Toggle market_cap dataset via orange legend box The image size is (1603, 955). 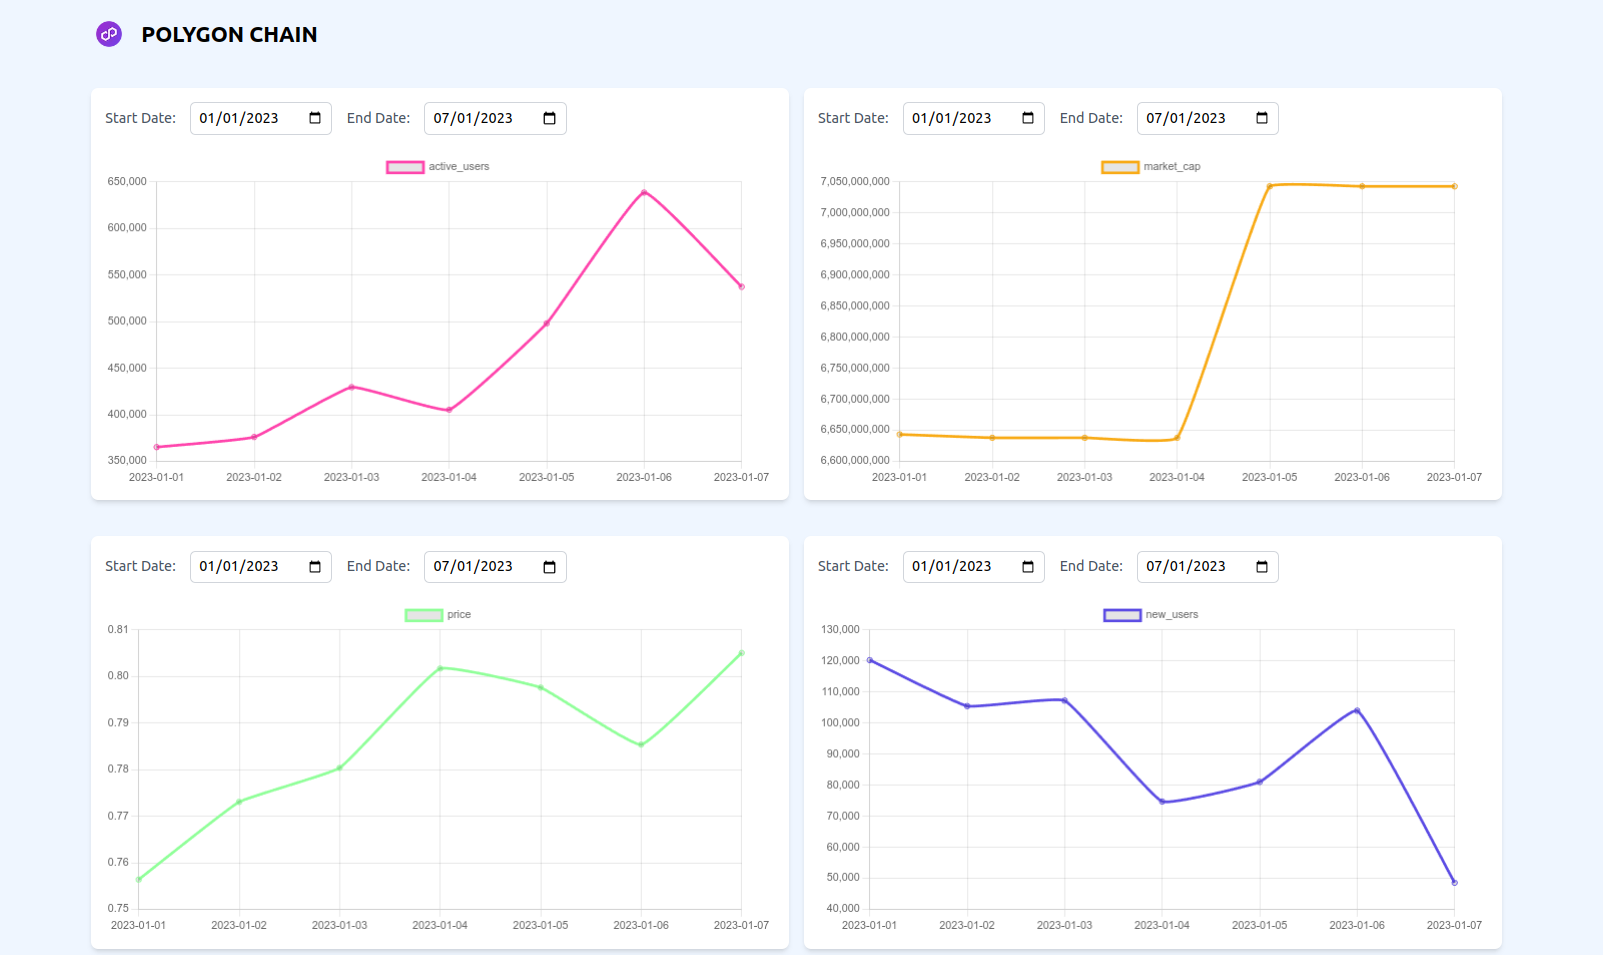1120,167
